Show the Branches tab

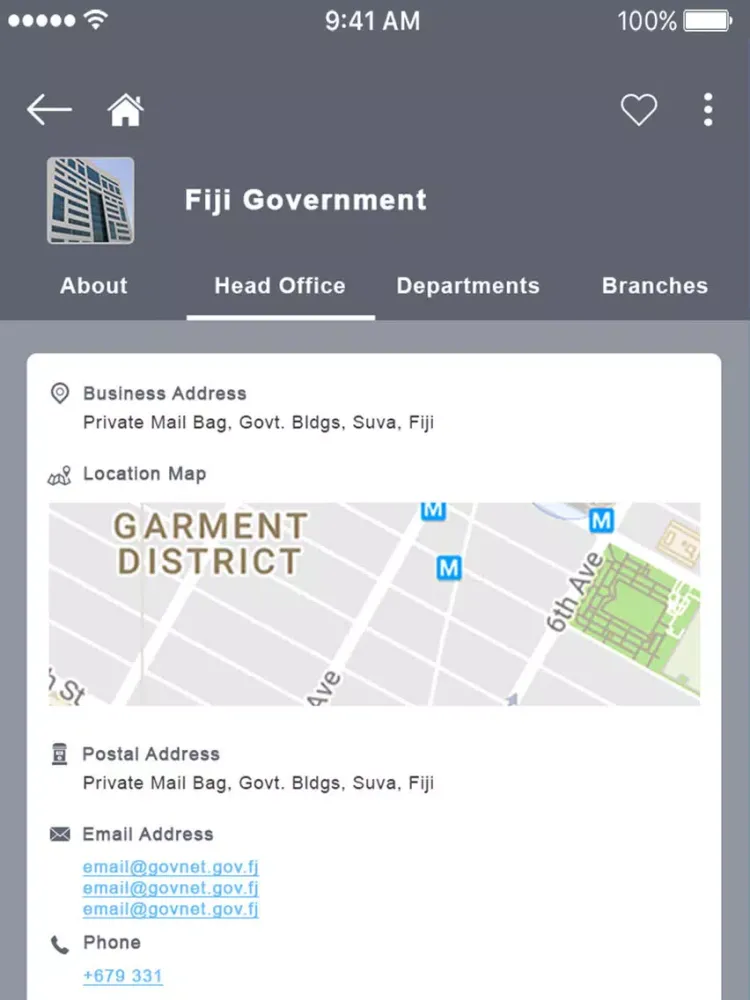point(655,286)
